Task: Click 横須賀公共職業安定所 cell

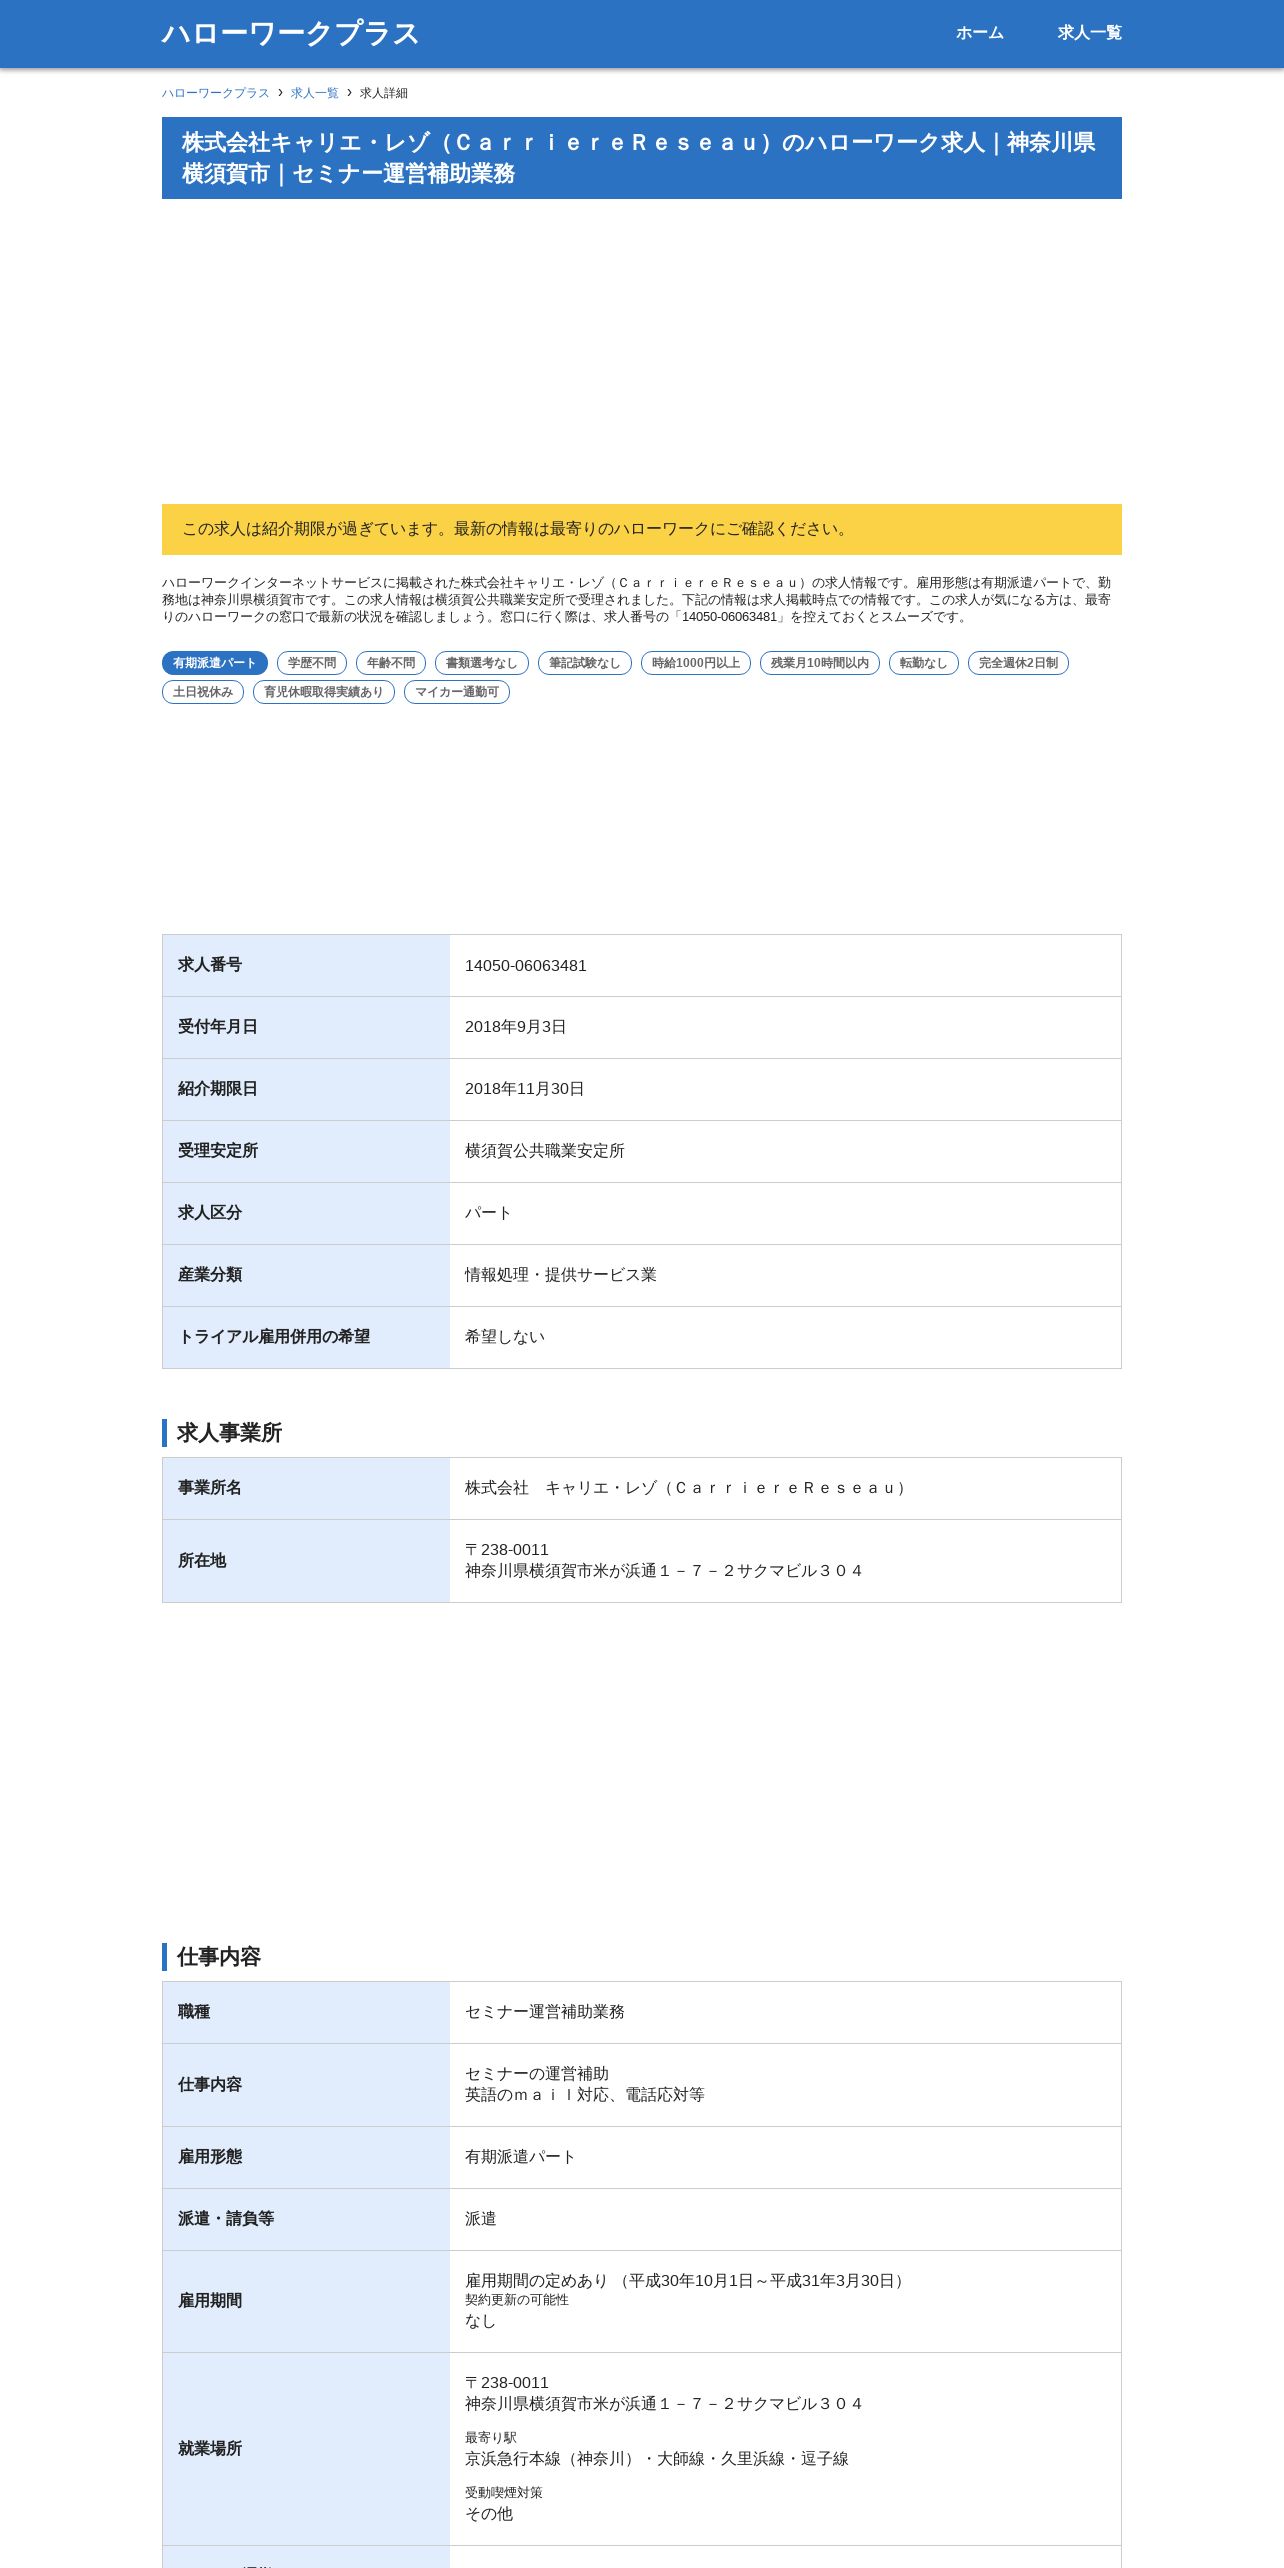Action: point(545,1151)
